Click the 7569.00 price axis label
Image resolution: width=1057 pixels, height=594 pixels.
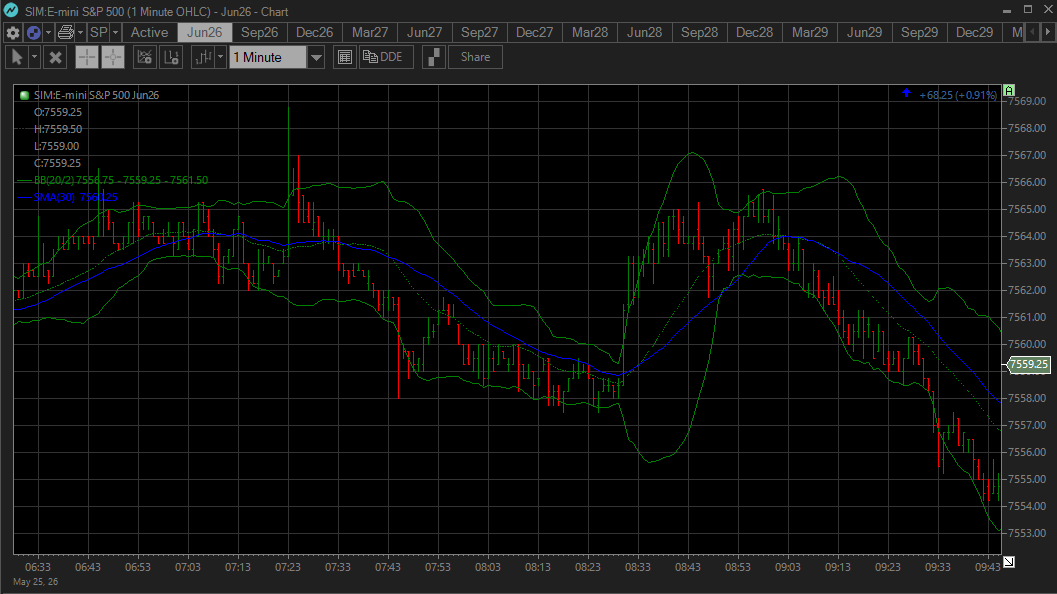click(1027, 101)
